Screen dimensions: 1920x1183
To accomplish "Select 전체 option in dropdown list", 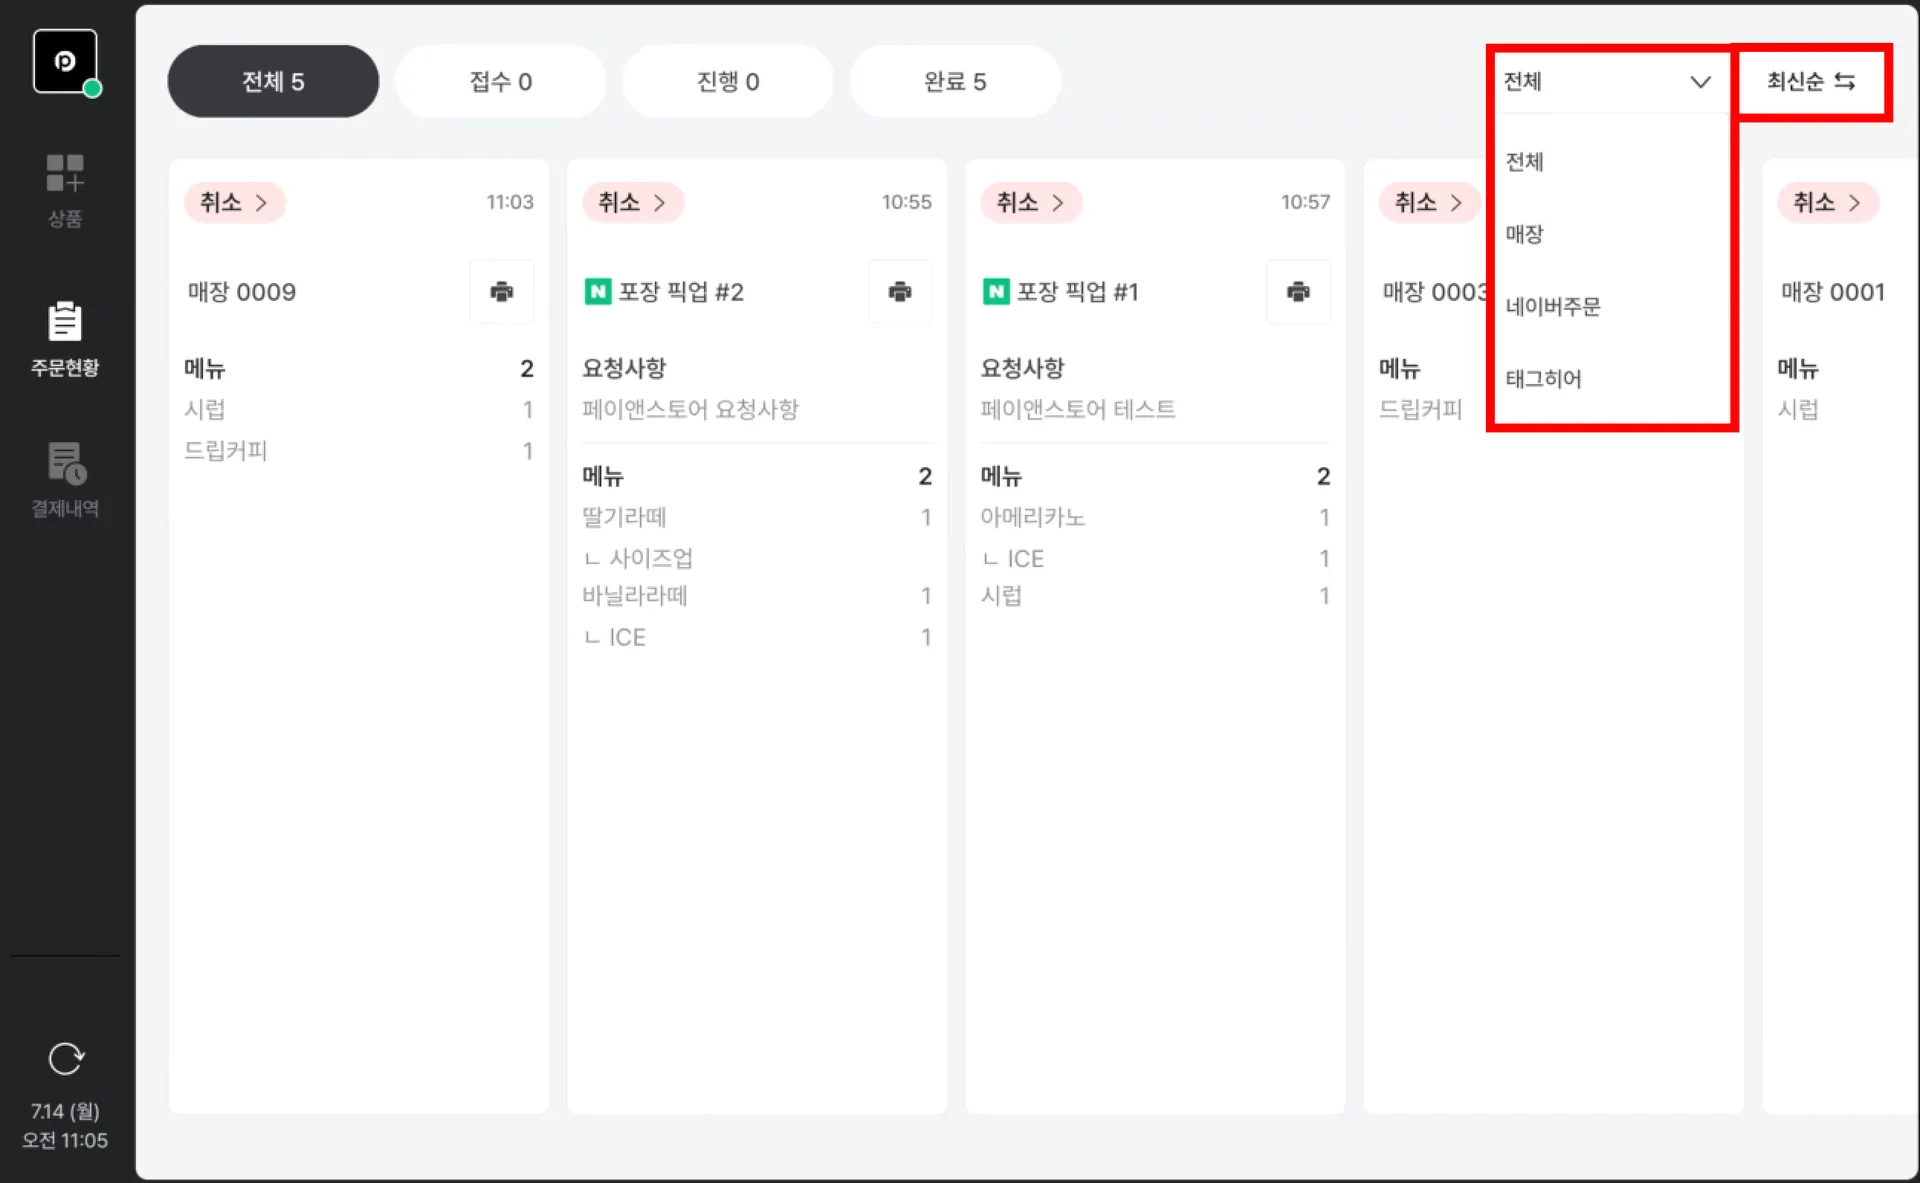I will [1525, 162].
